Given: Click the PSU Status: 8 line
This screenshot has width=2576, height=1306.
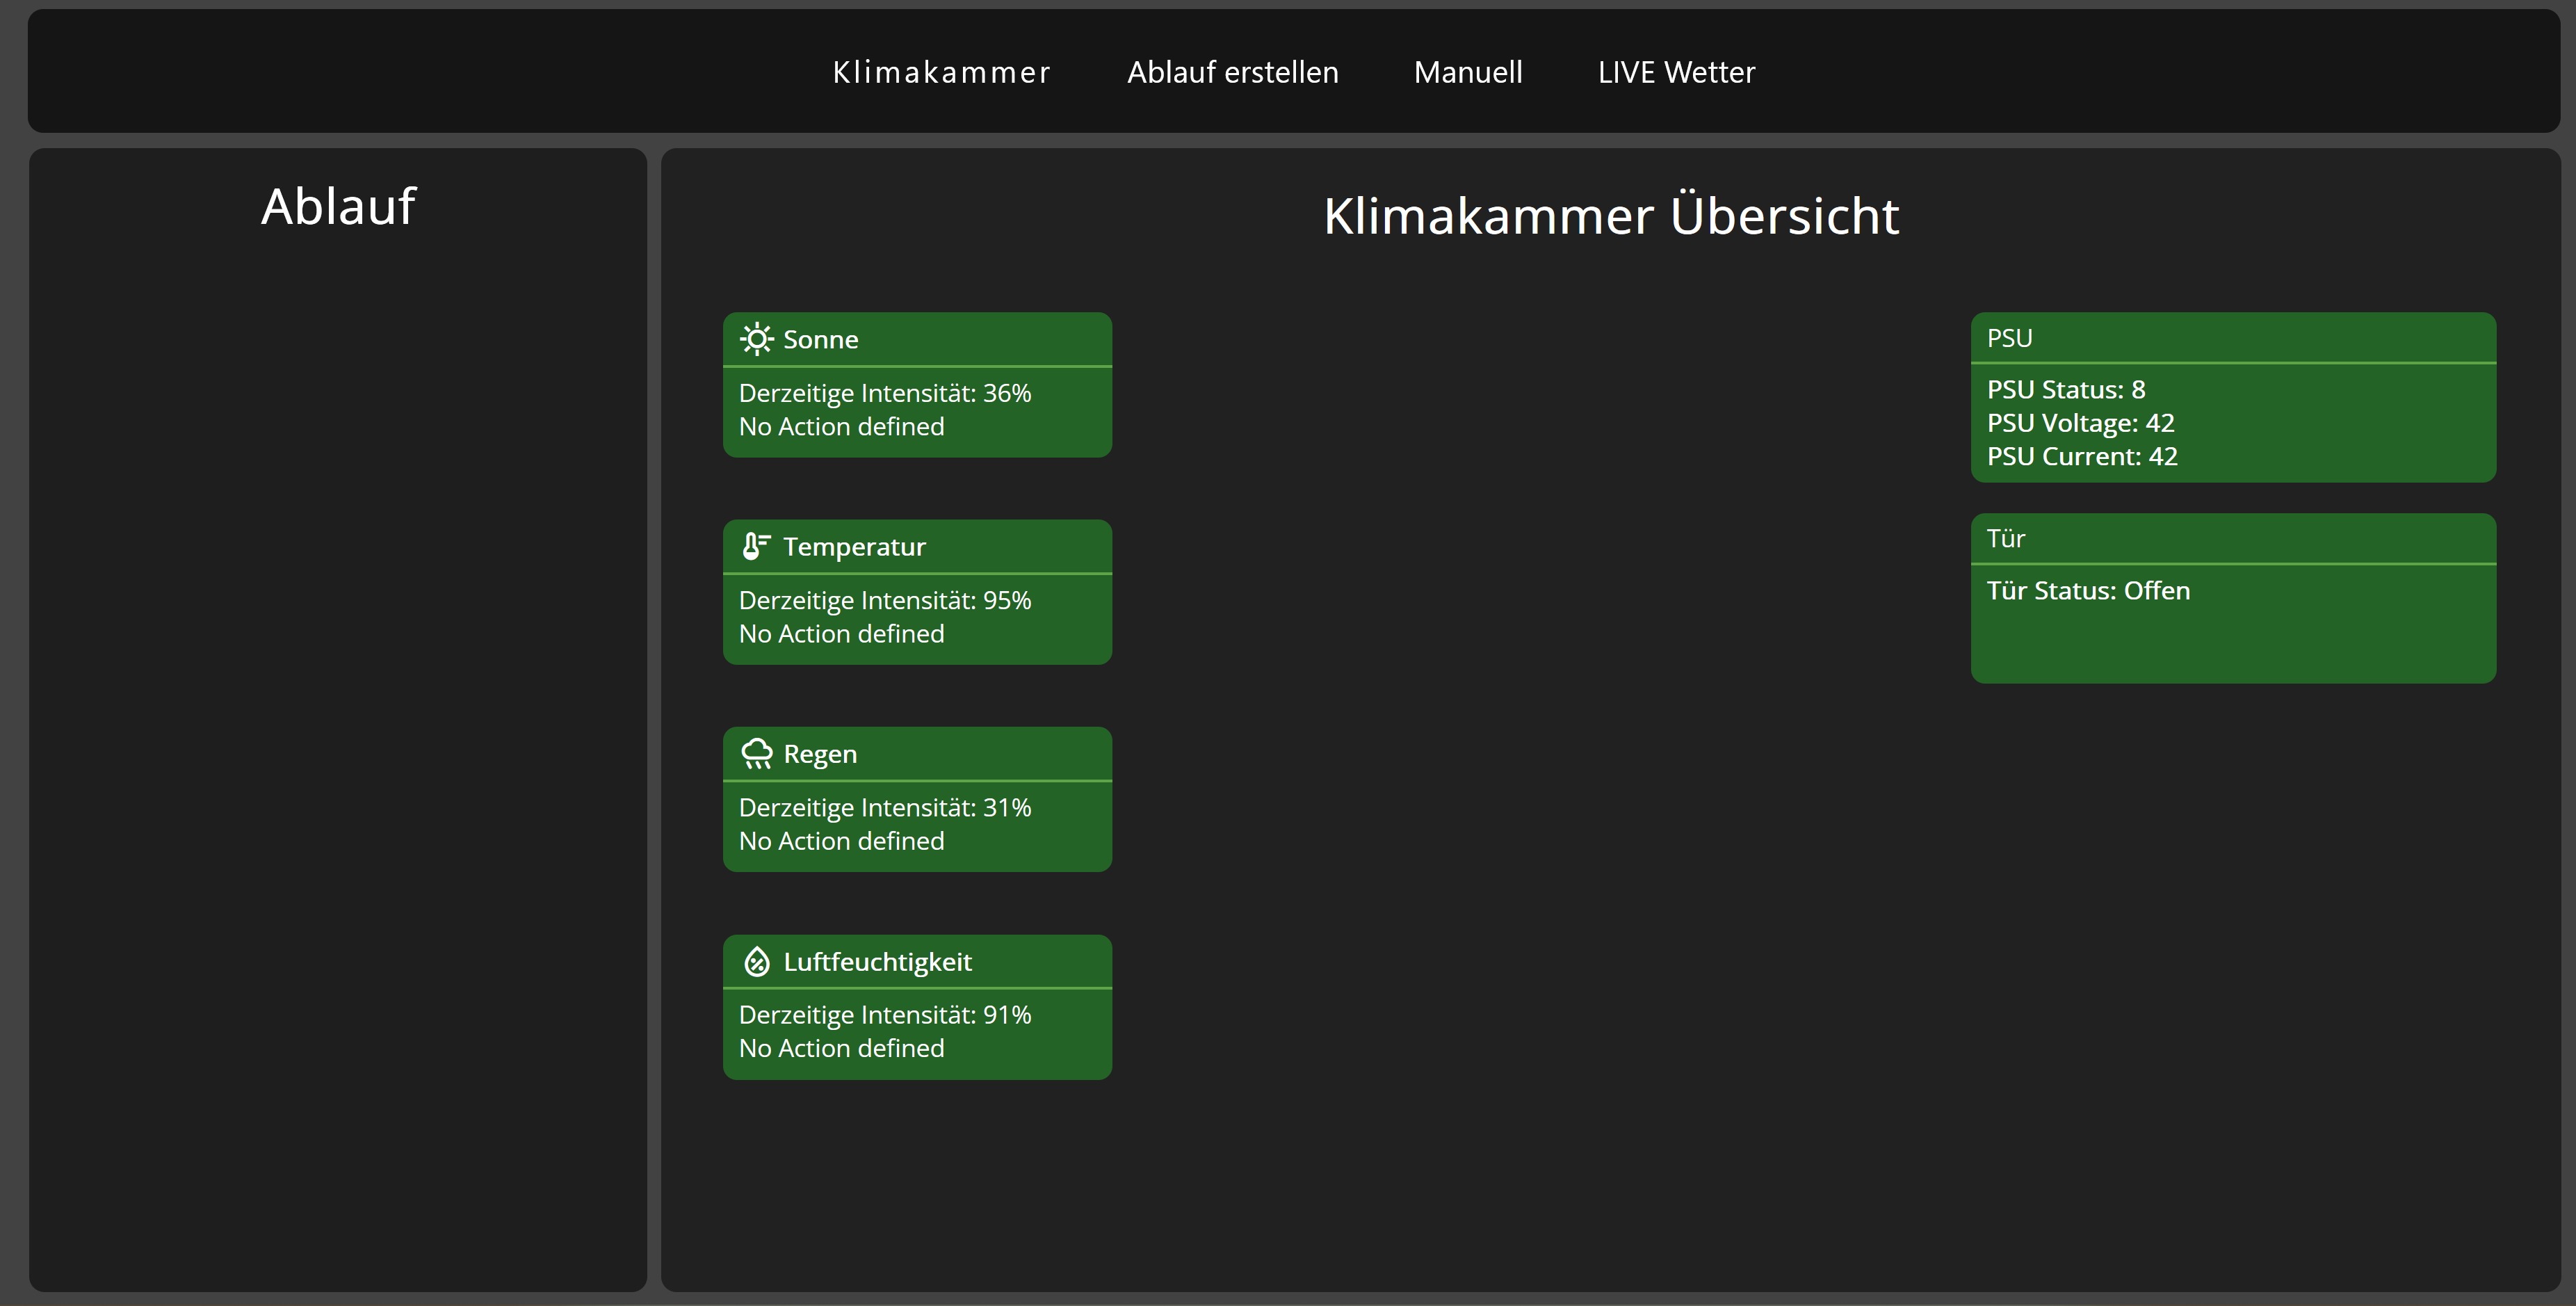Looking at the screenshot, I should [x=2065, y=389].
